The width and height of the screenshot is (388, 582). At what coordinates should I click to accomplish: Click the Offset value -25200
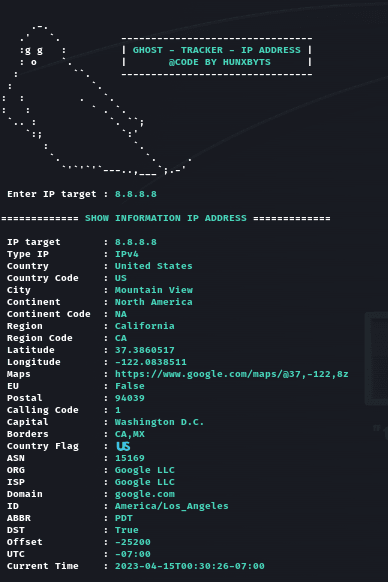point(133,542)
